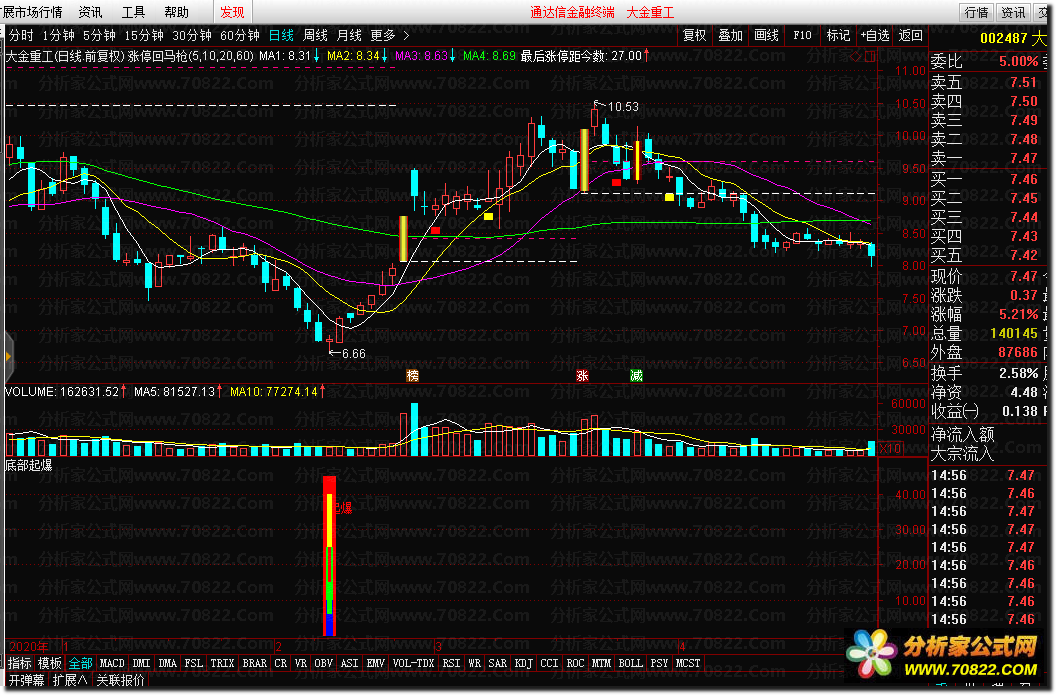
Task: Choose the RSI indicator
Action: pos(451,663)
